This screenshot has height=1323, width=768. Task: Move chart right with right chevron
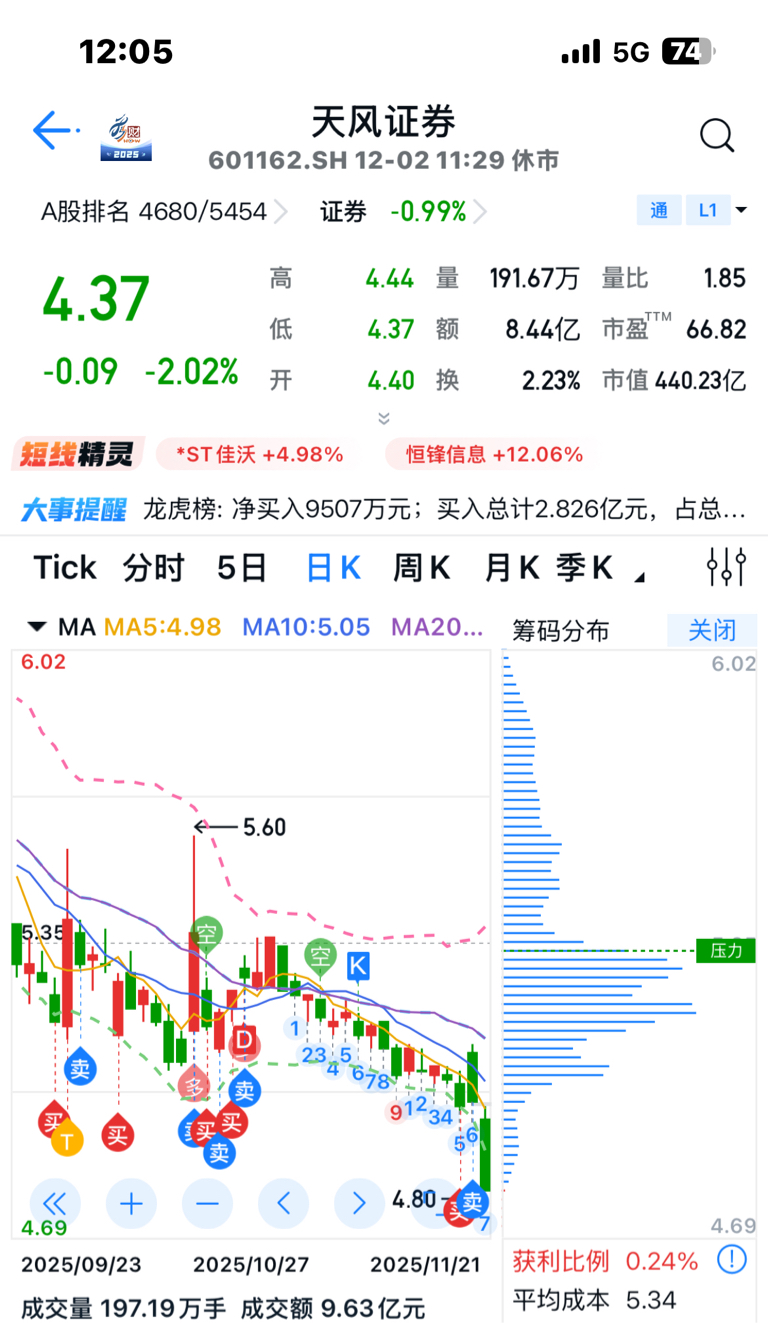tap(360, 1203)
